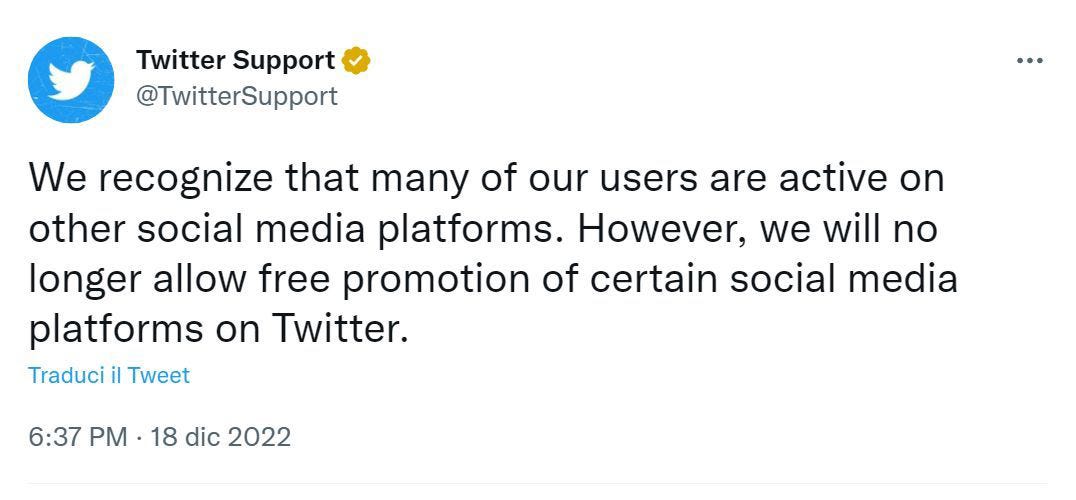1076x500 pixels.
Task: Visit the @TwitterSupport handle link
Action: click(237, 96)
